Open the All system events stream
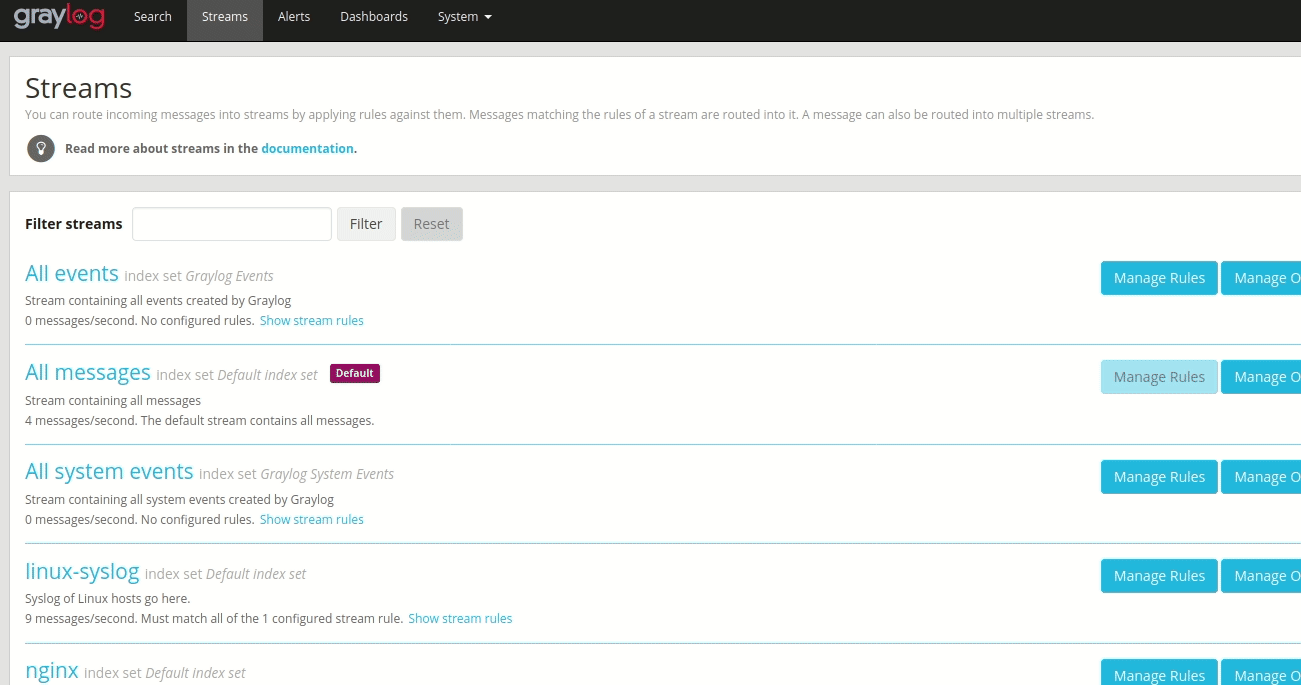Image resolution: width=1301 pixels, height=685 pixels. tap(109, 472)
